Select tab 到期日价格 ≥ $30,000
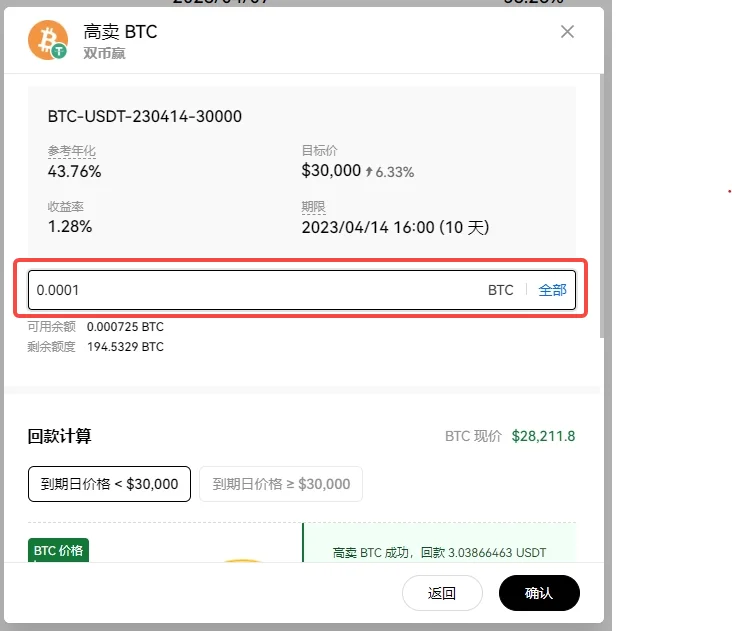Screen dimensions: 732x631 pyautogui.click(x=281, y=484)
